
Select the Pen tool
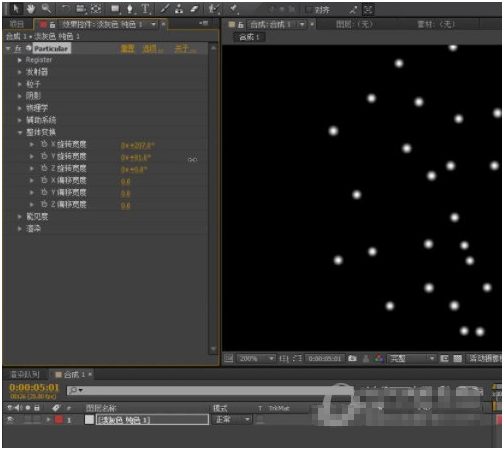(130, 9)
